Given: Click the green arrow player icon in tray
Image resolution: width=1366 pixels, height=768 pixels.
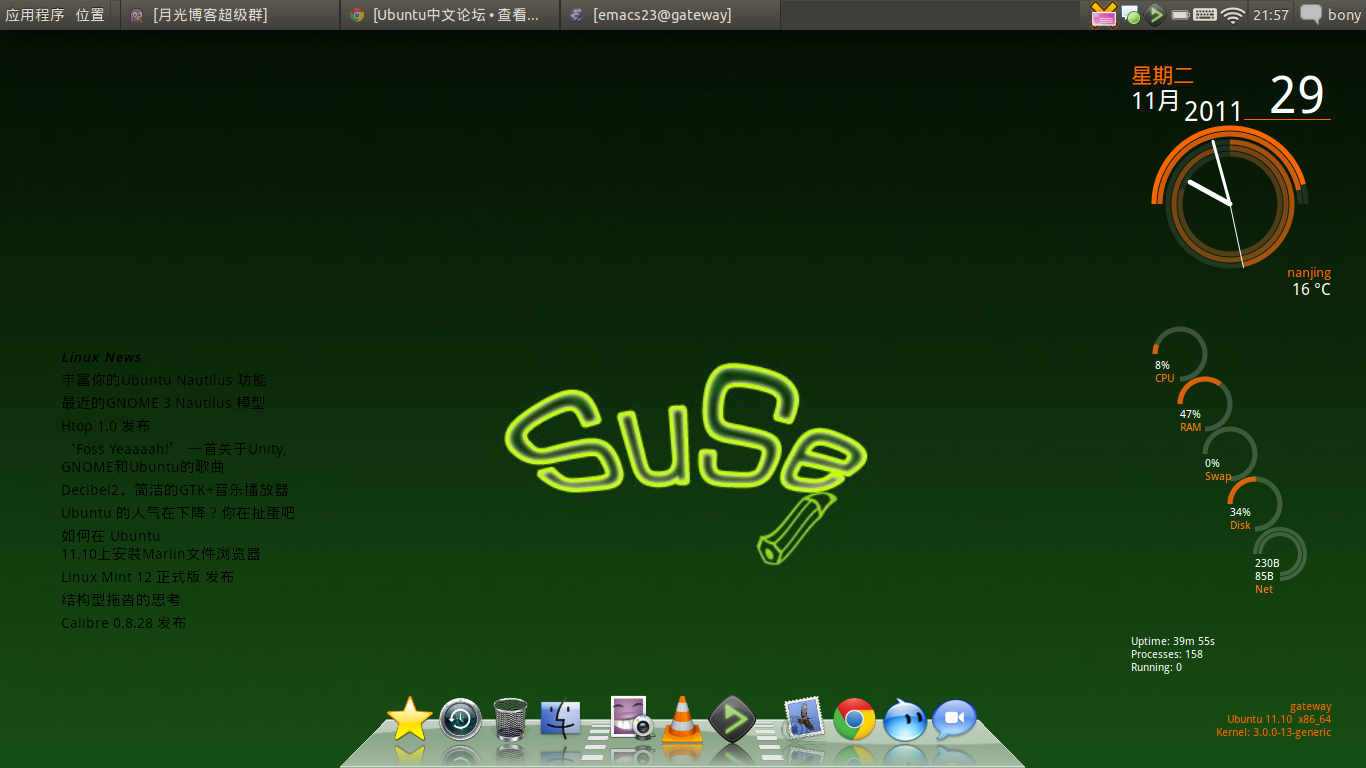Looking at the screenshot, I should click(x=1156, y=14).
